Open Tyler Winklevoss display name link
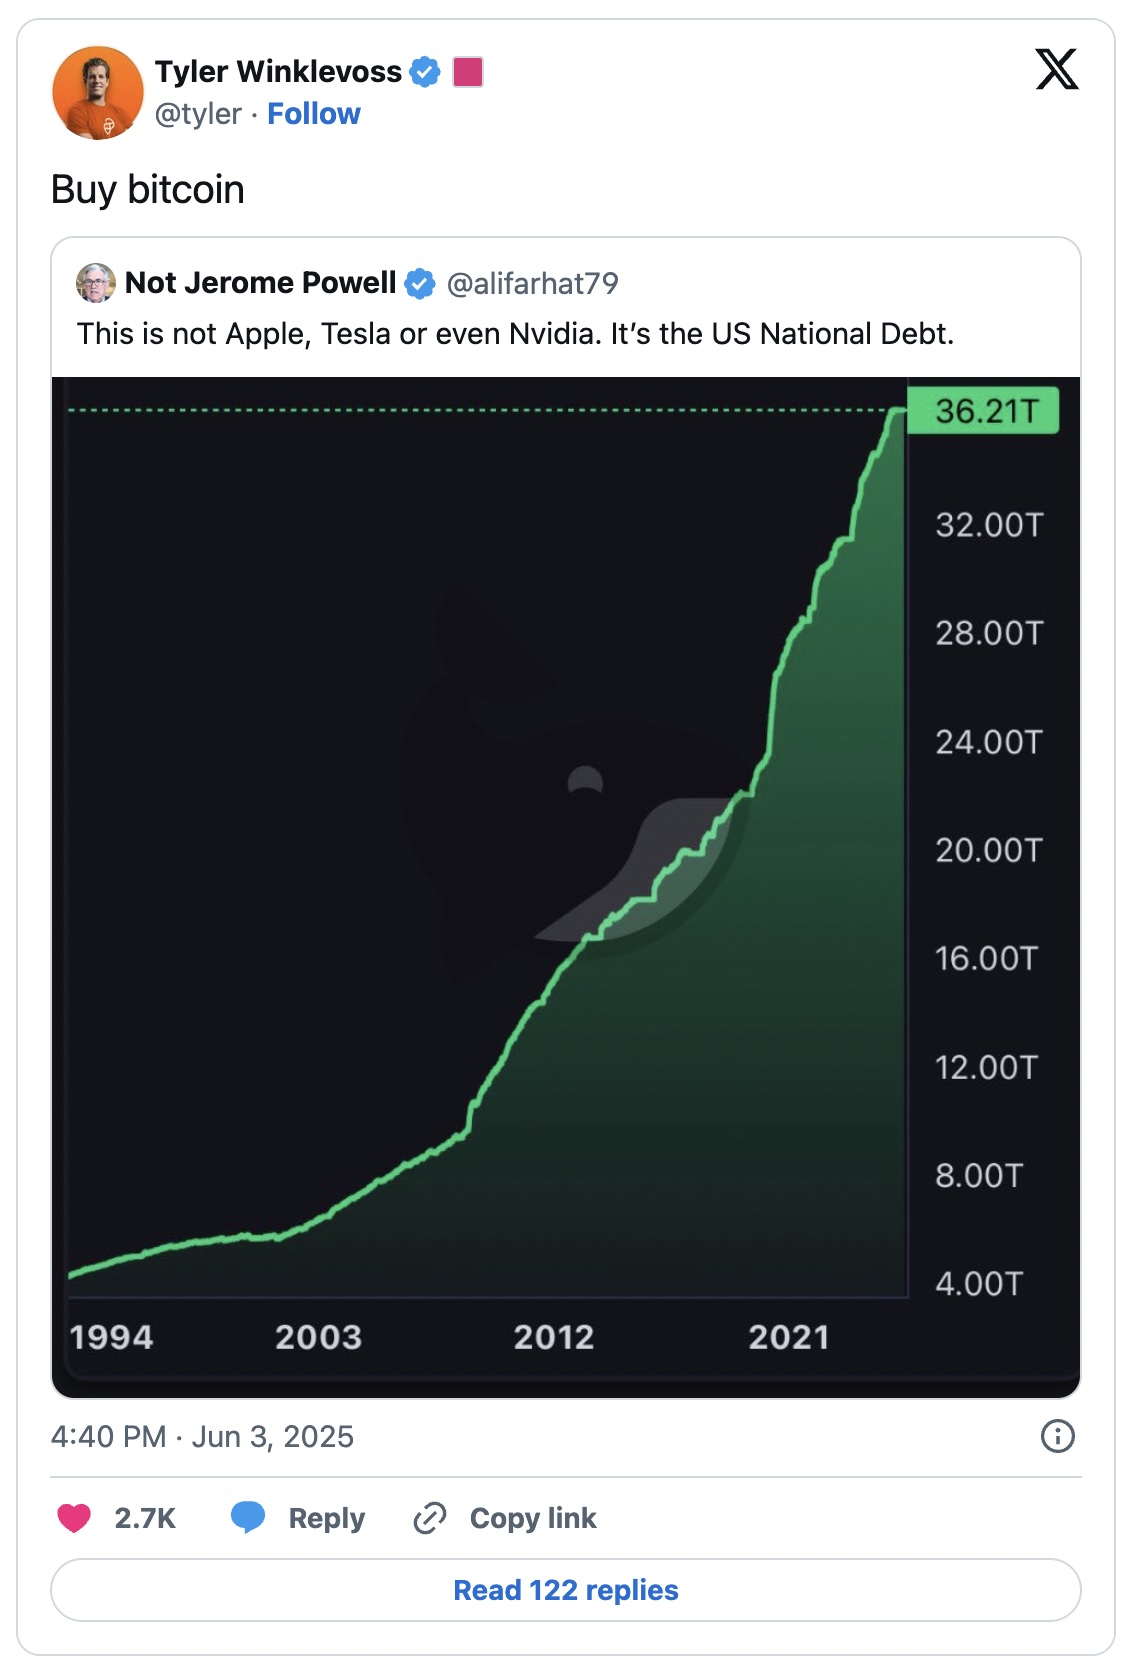1130x1672 pixels. (x=278, y=72)
